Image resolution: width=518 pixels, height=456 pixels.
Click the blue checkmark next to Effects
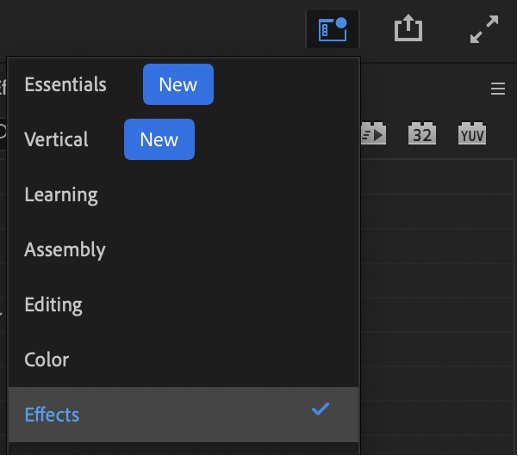coord(320,409)
